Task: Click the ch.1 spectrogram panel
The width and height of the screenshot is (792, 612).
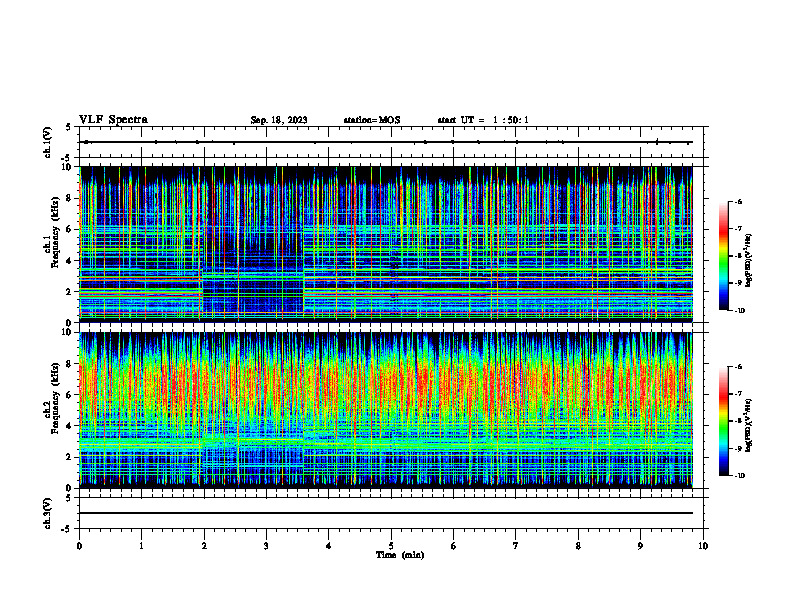Action: point(386,244)
